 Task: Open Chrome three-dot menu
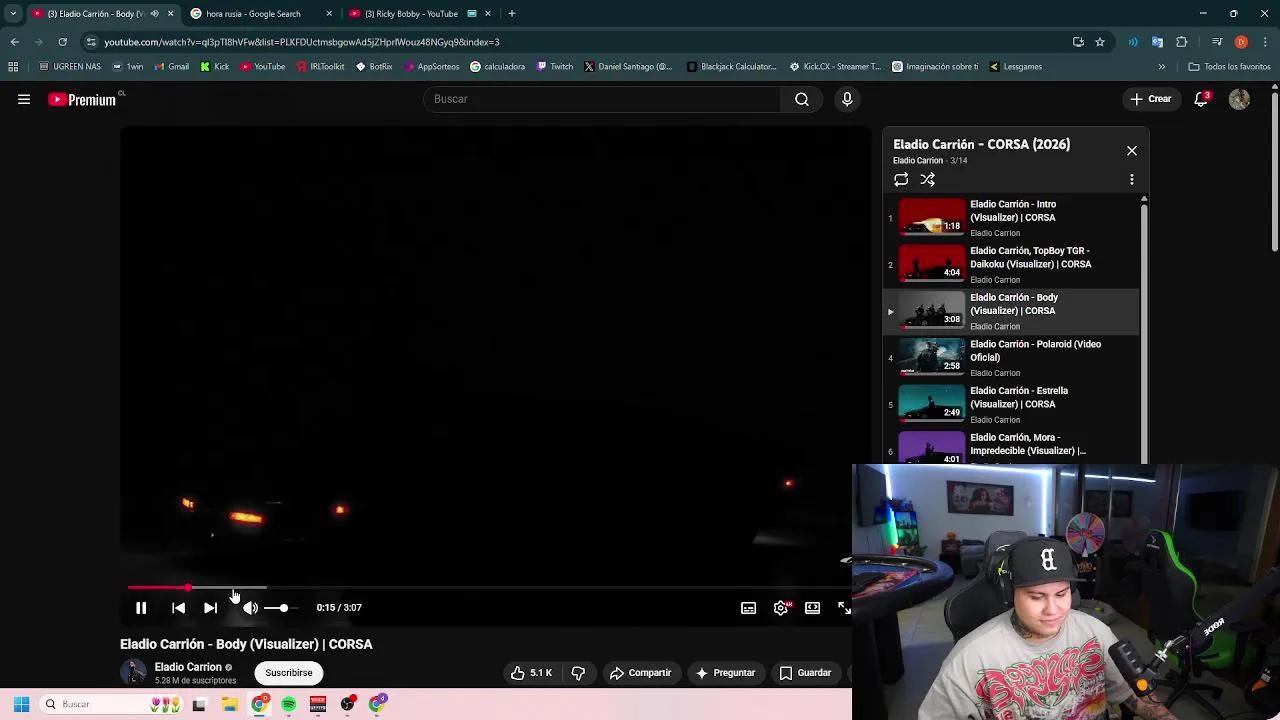click(x=1266, y=42)
